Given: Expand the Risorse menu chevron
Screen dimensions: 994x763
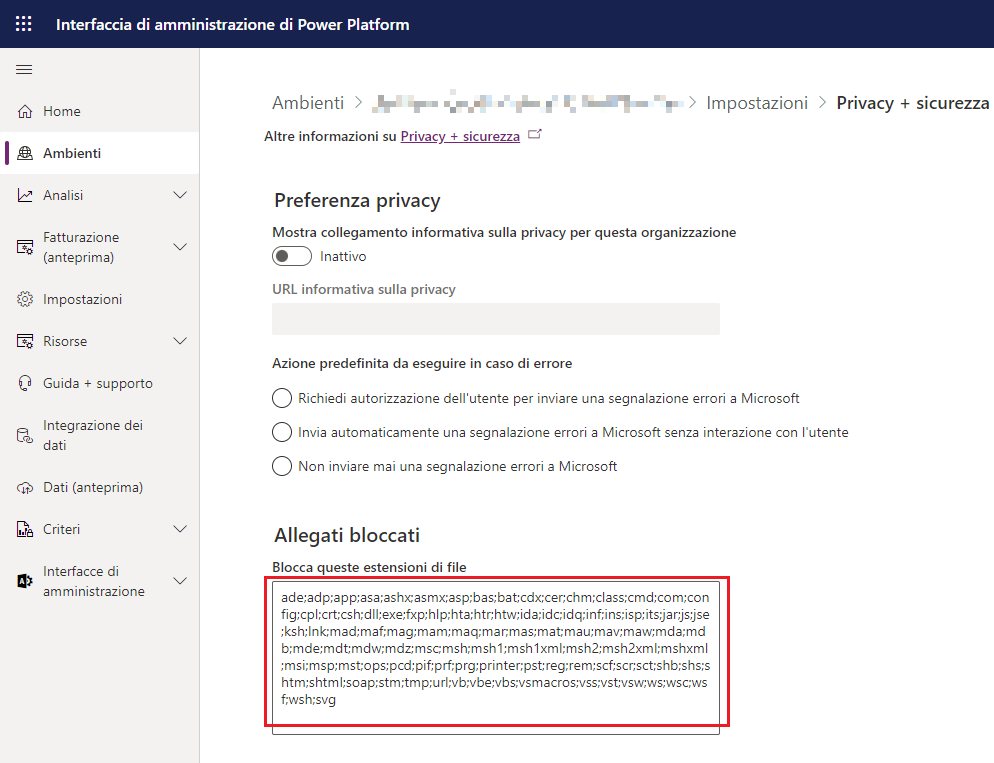Looking at the screenshot, I should (x=180, y=341).
